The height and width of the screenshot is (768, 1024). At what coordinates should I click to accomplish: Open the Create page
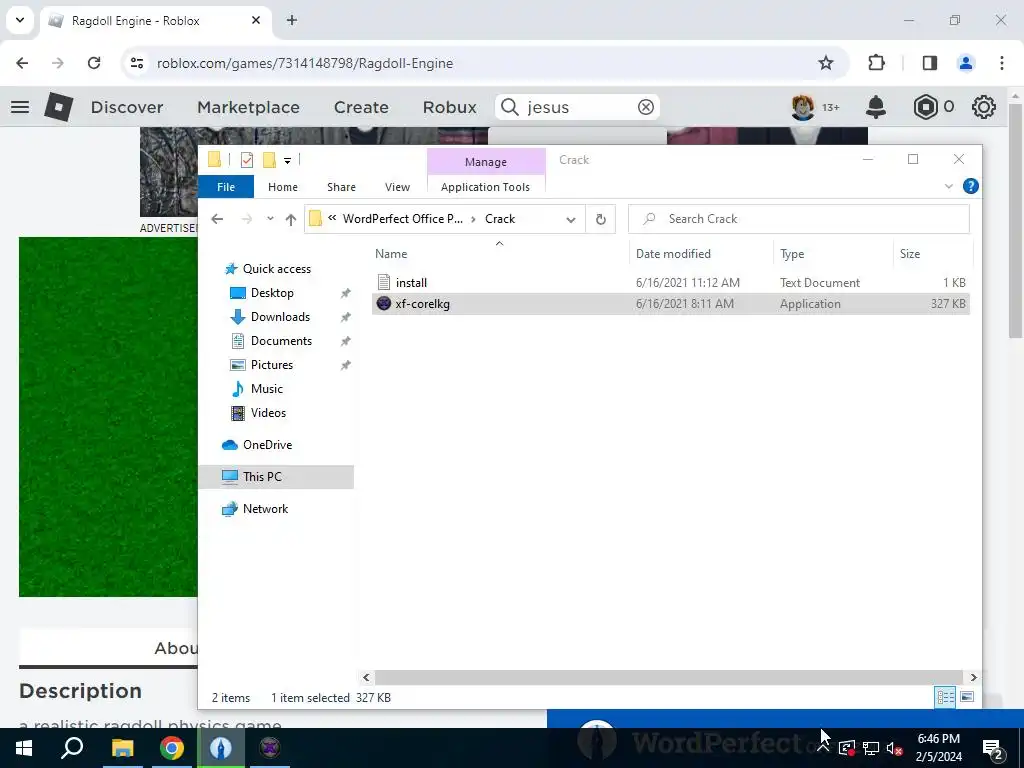tap(361, 107)
